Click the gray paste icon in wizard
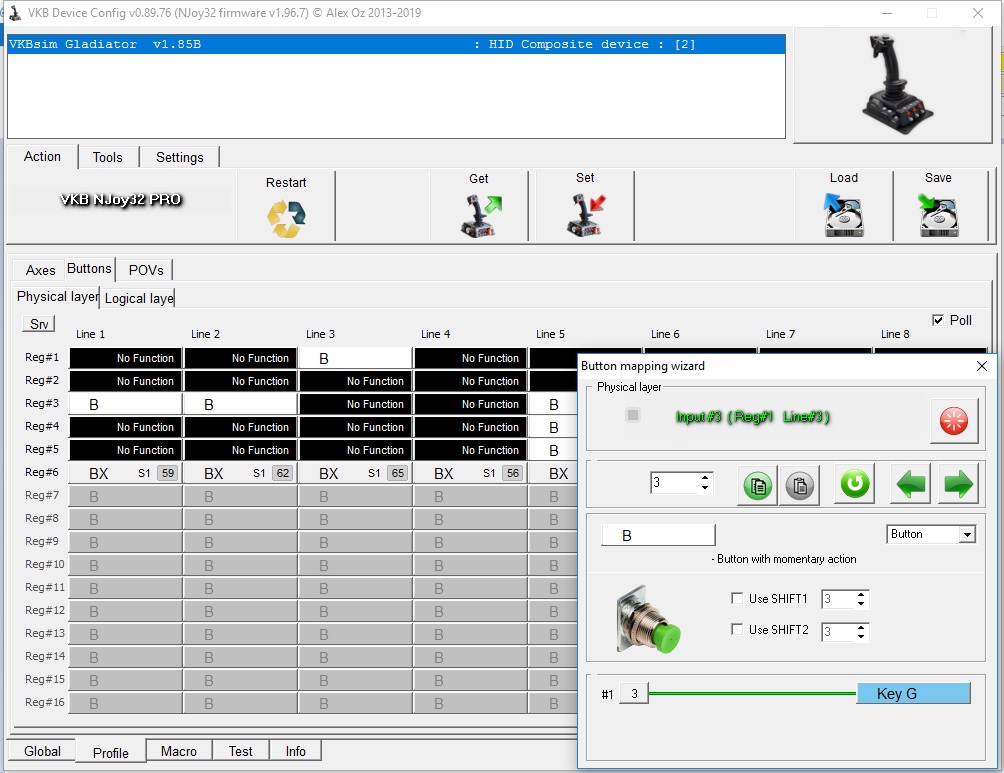 pos(799,486)
